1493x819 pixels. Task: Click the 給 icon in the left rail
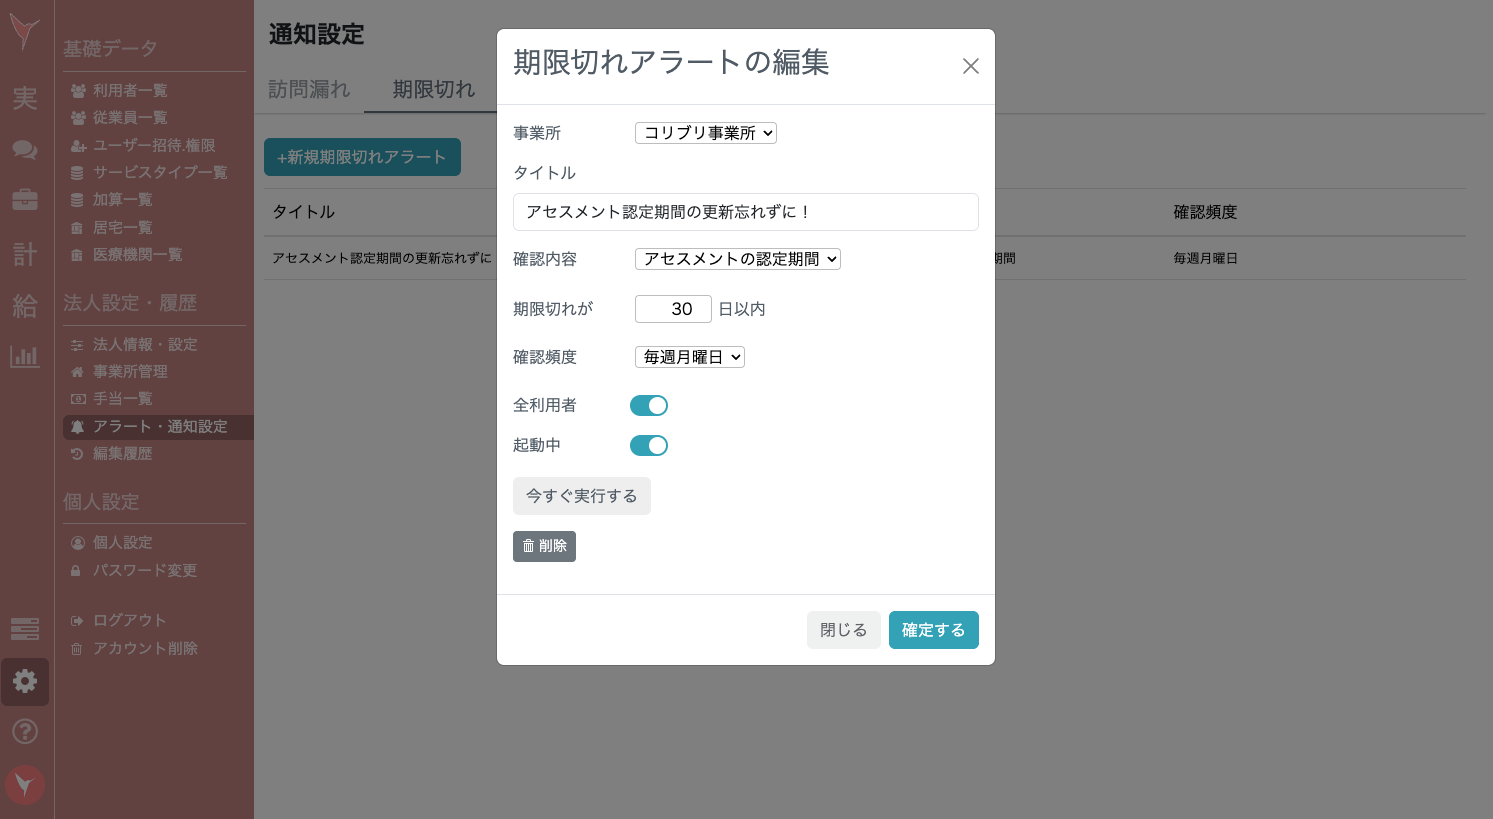pos(25,307)
